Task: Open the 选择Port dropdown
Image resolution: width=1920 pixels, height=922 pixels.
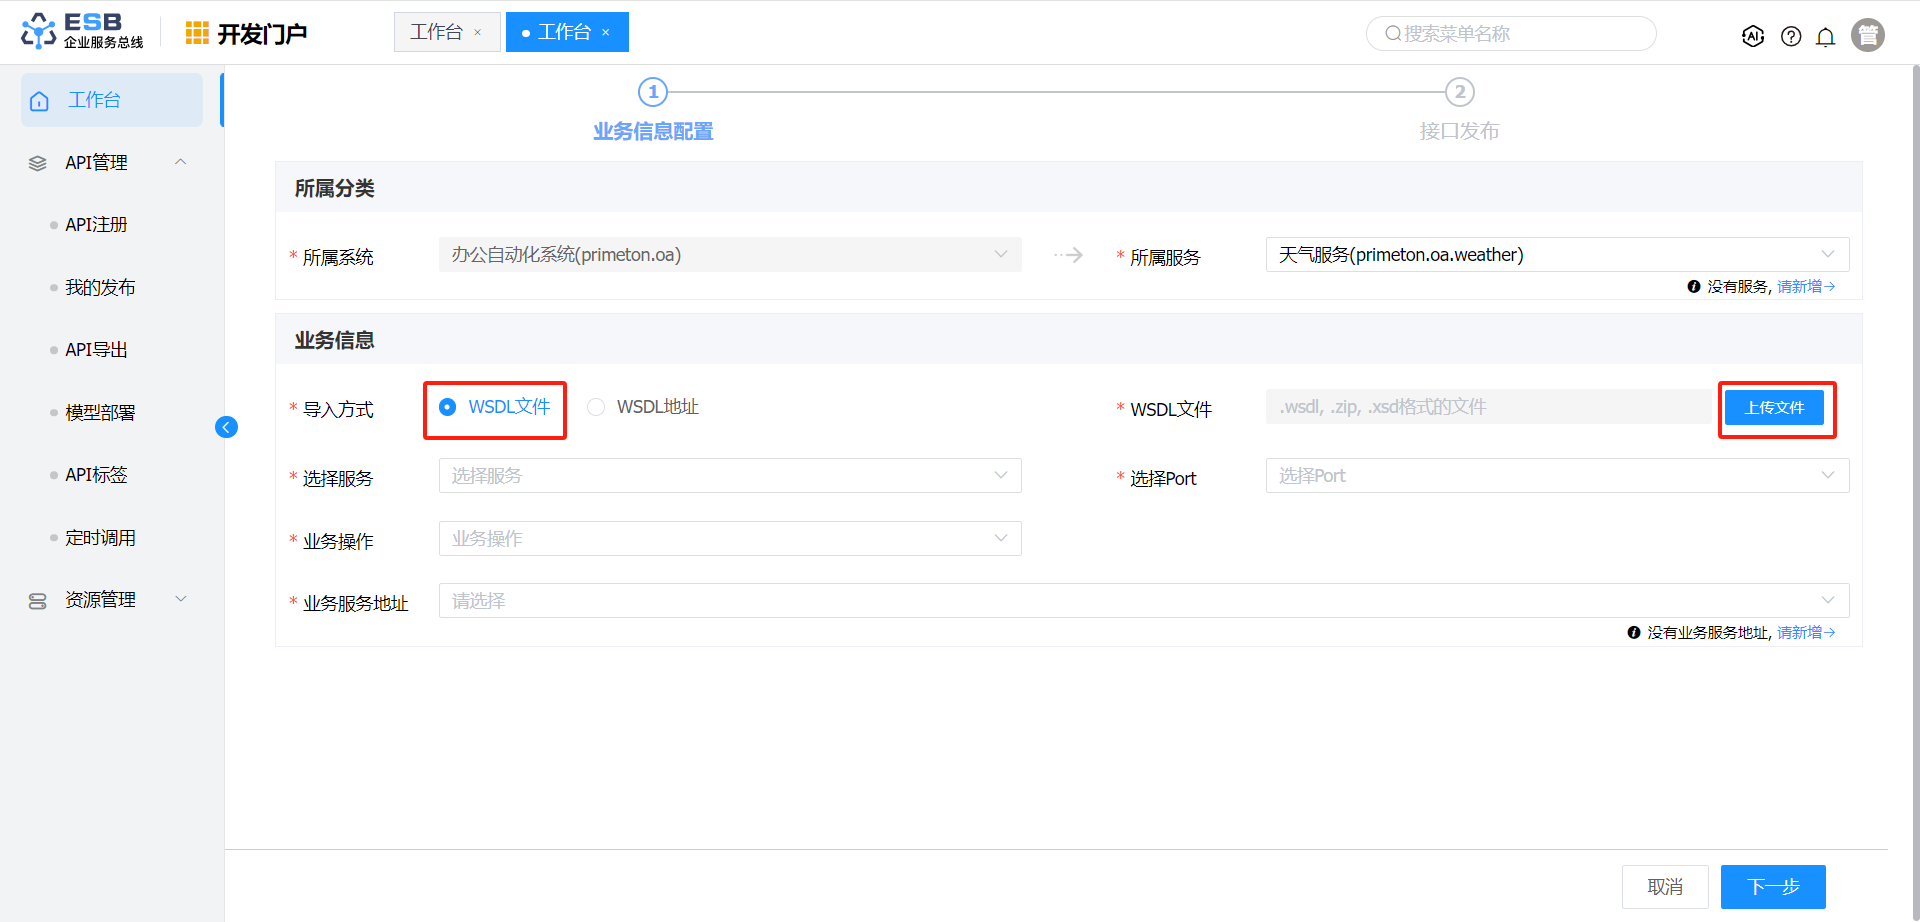Action: coord(1556,476)
